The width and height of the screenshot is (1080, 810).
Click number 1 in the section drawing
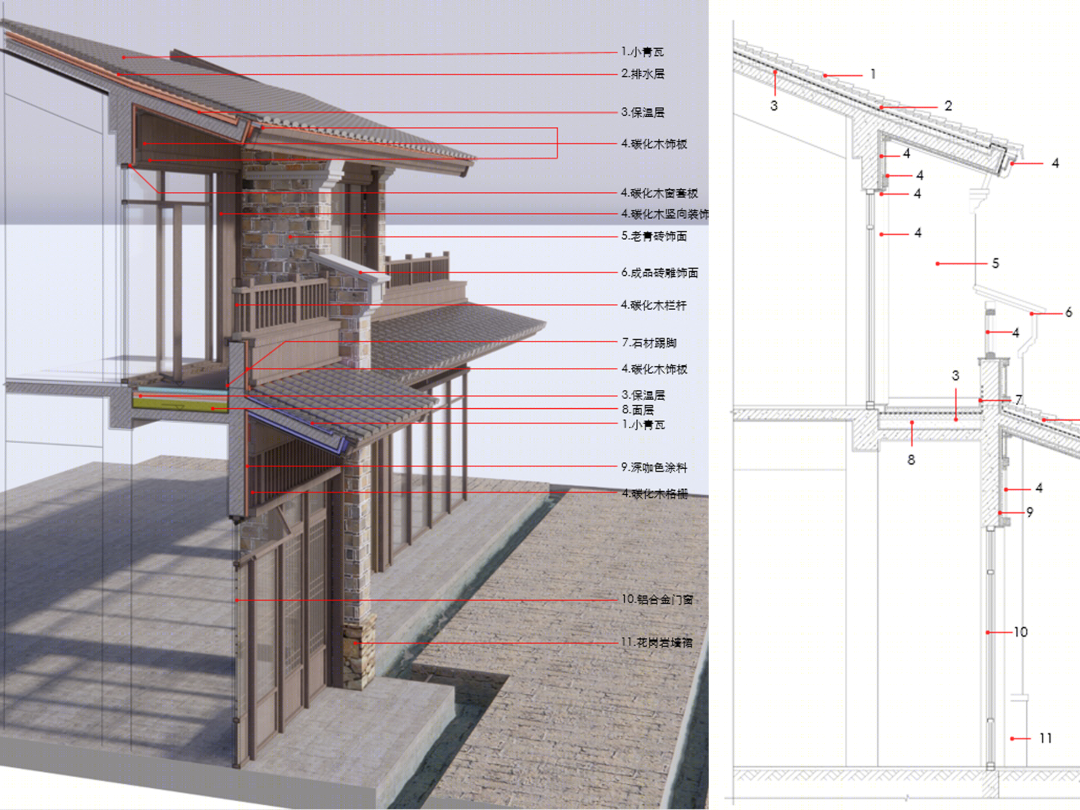873,74
